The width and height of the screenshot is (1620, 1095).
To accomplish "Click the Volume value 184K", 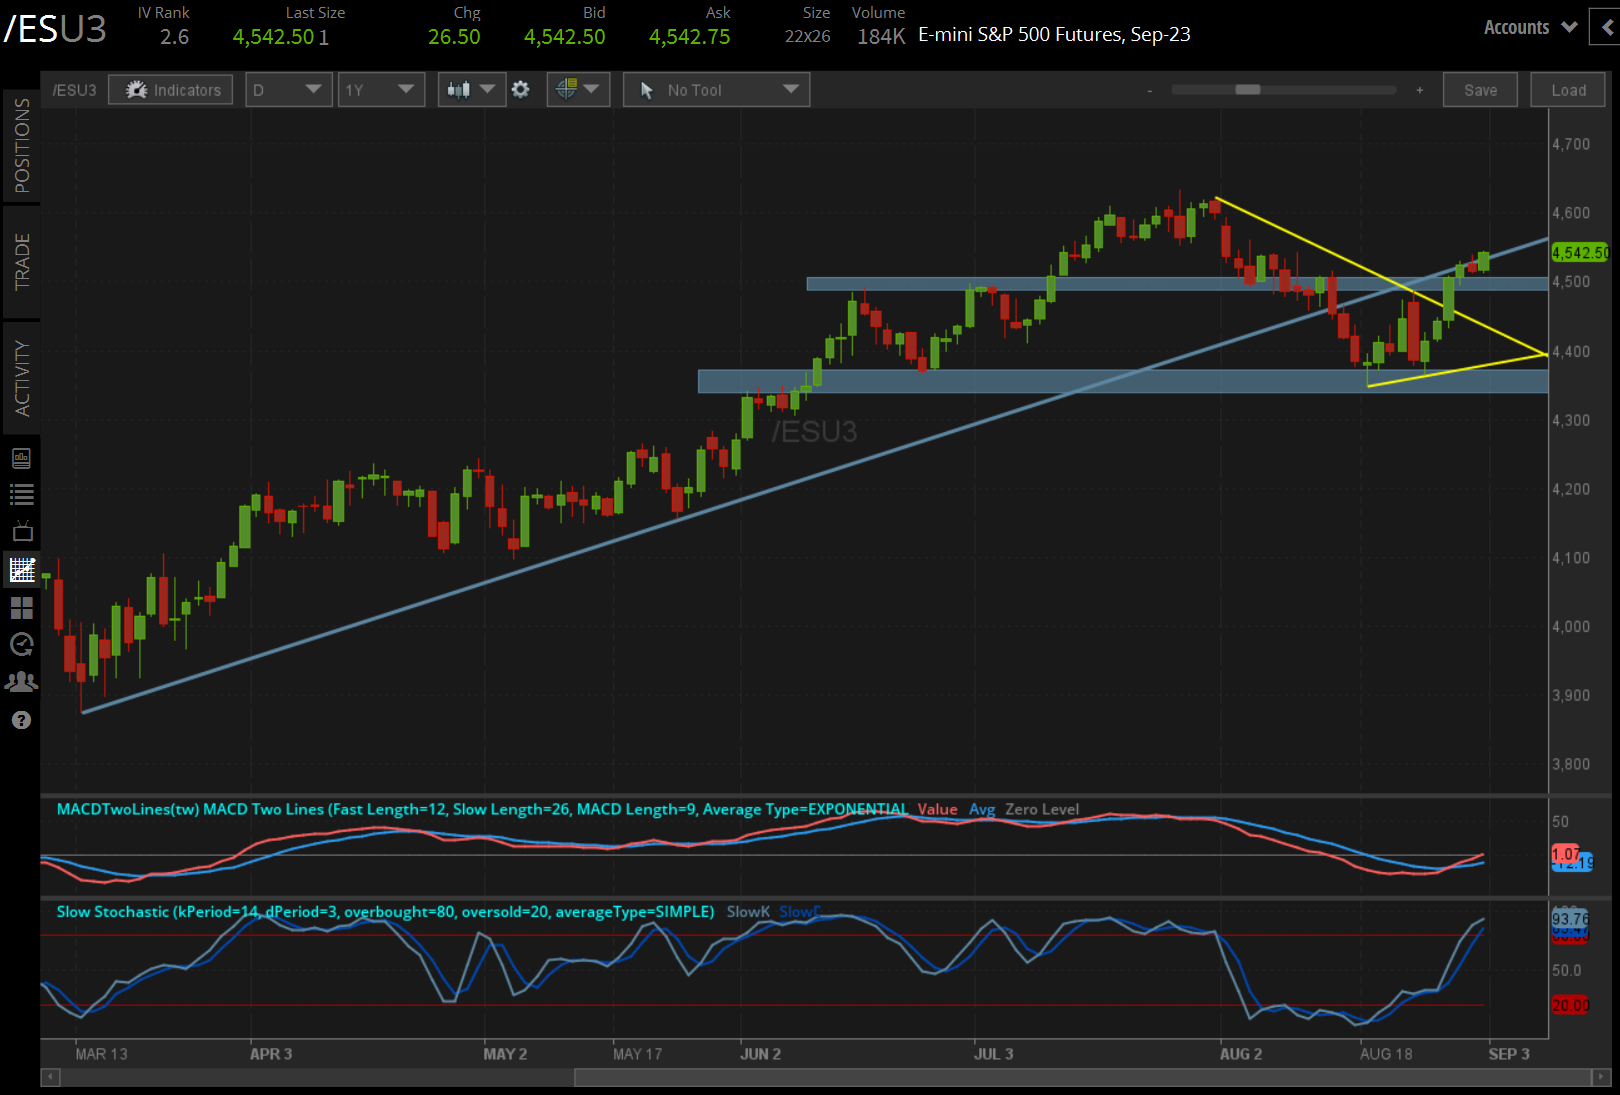I will 881,37.
